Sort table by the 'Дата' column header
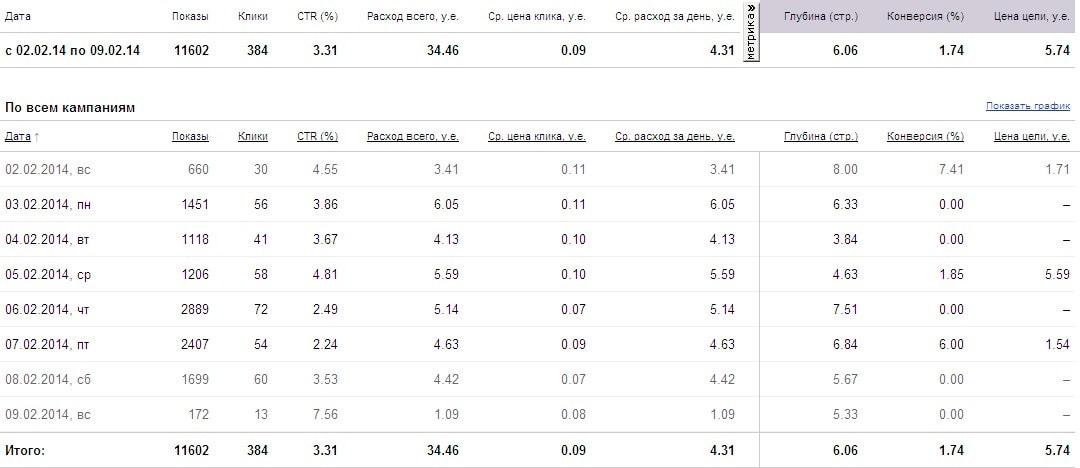The height and width of the screenshot is (468, 1080). (x=18, y=136)
